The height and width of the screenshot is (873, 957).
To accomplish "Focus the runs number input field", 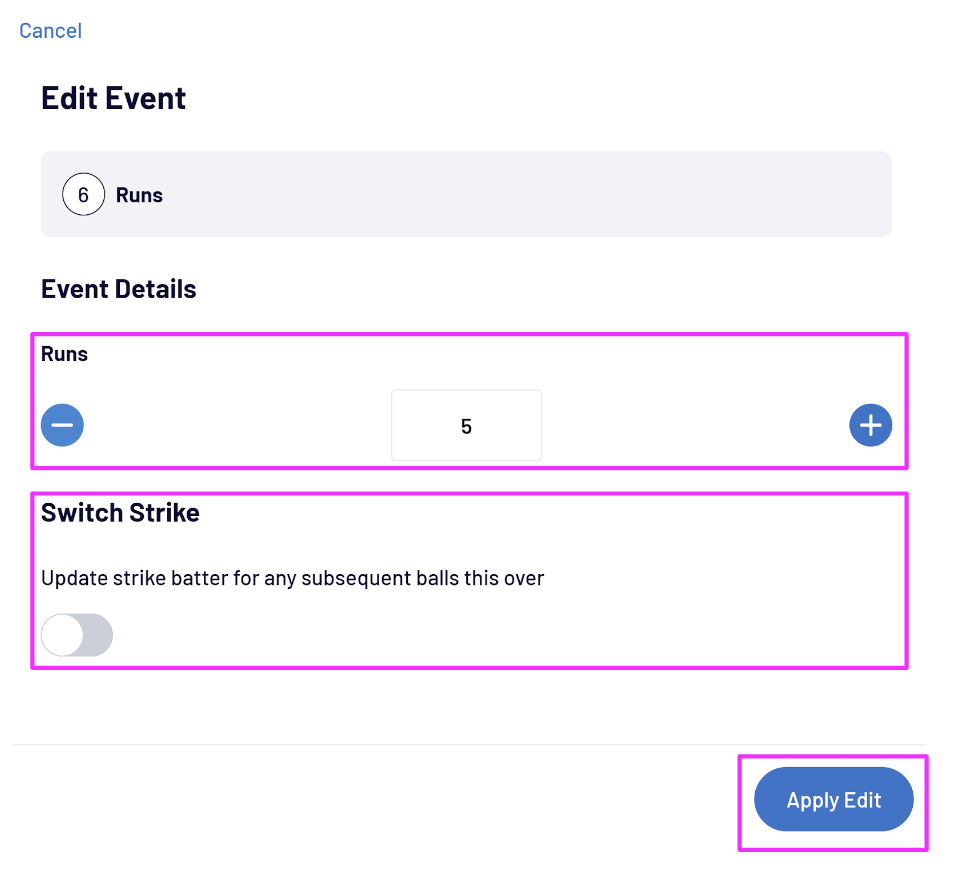I will 466,426.
